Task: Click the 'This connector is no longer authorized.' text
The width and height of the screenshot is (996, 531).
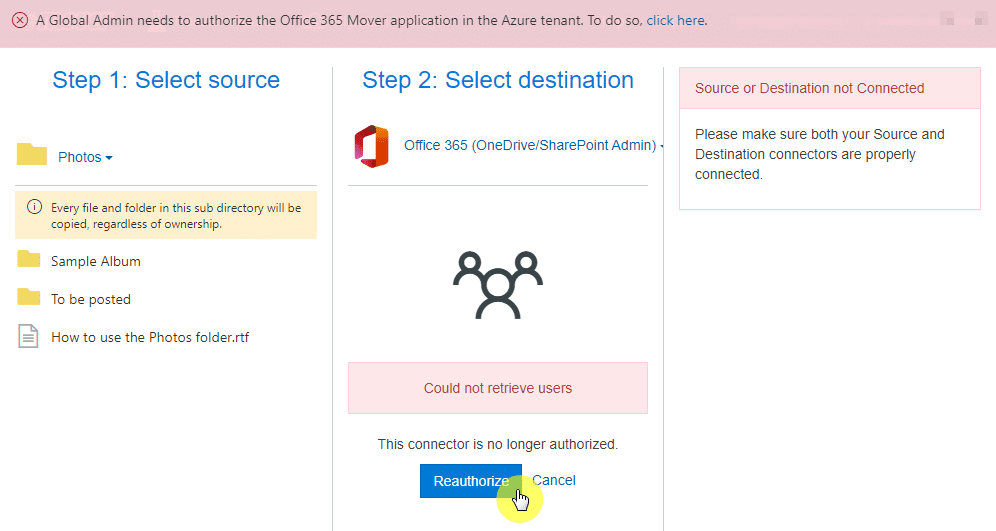Action: 498,444
